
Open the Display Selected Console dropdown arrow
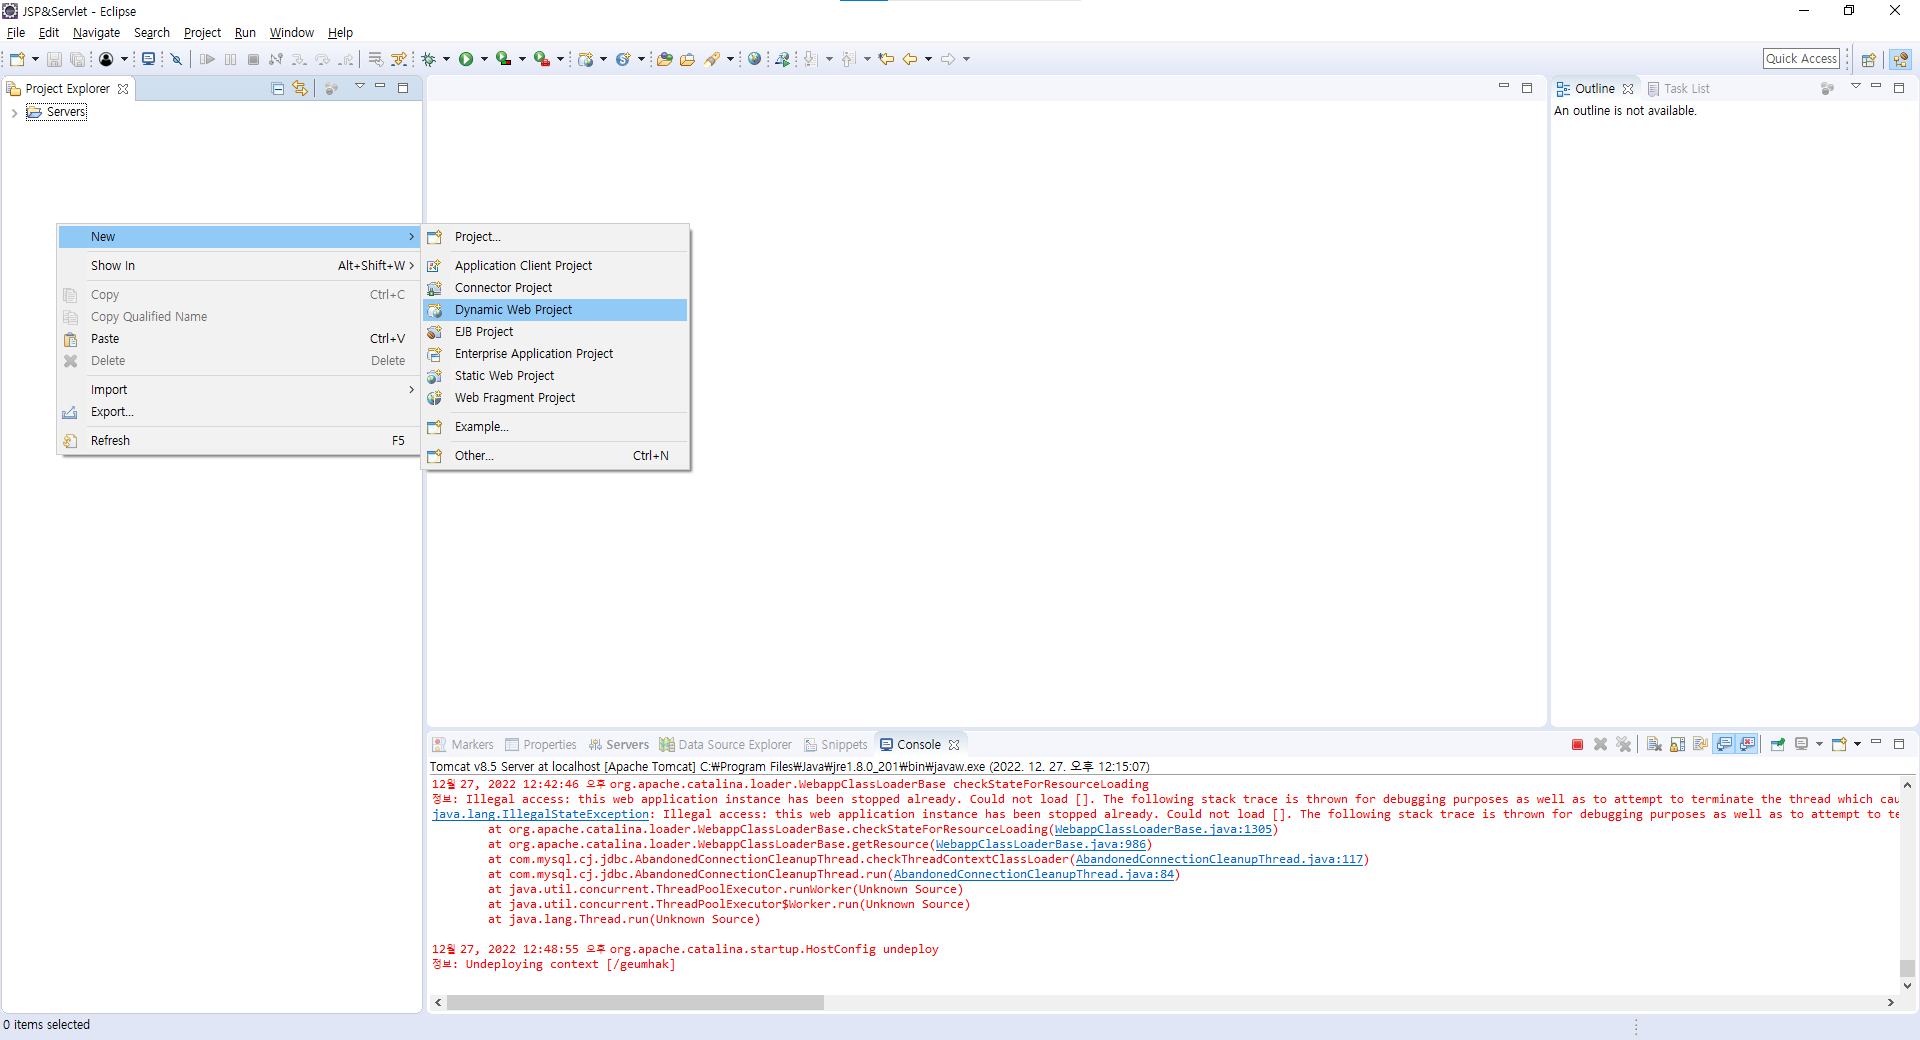[x=1819, y=744]
